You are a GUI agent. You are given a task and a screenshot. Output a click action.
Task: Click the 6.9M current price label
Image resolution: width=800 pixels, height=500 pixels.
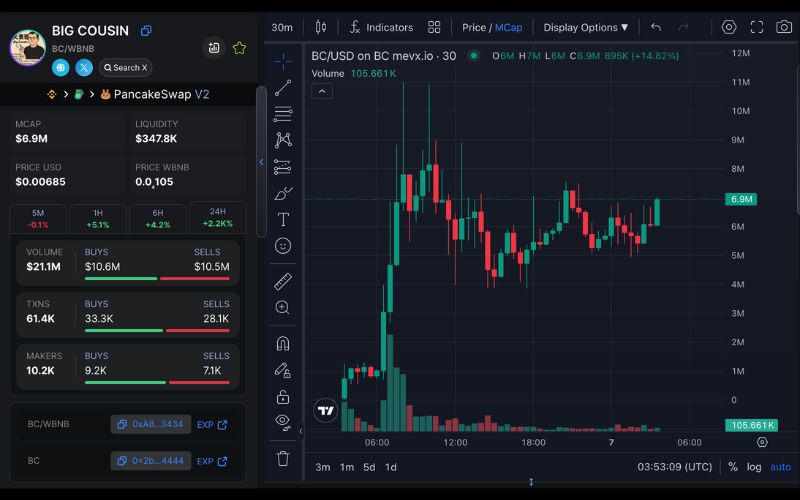741,199
